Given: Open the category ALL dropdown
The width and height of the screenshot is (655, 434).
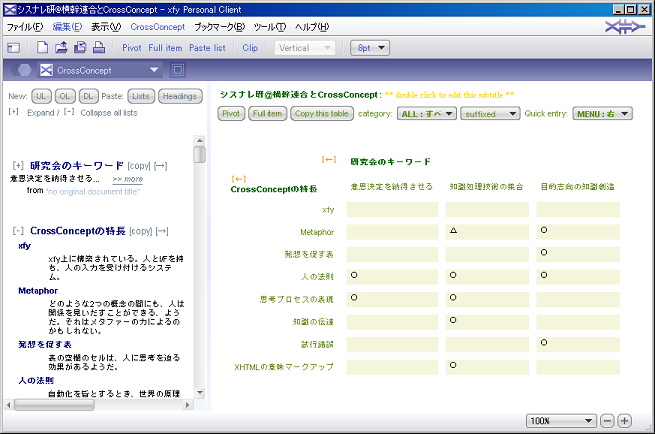Looking at the screenshot, I should [x=427, y=114].
